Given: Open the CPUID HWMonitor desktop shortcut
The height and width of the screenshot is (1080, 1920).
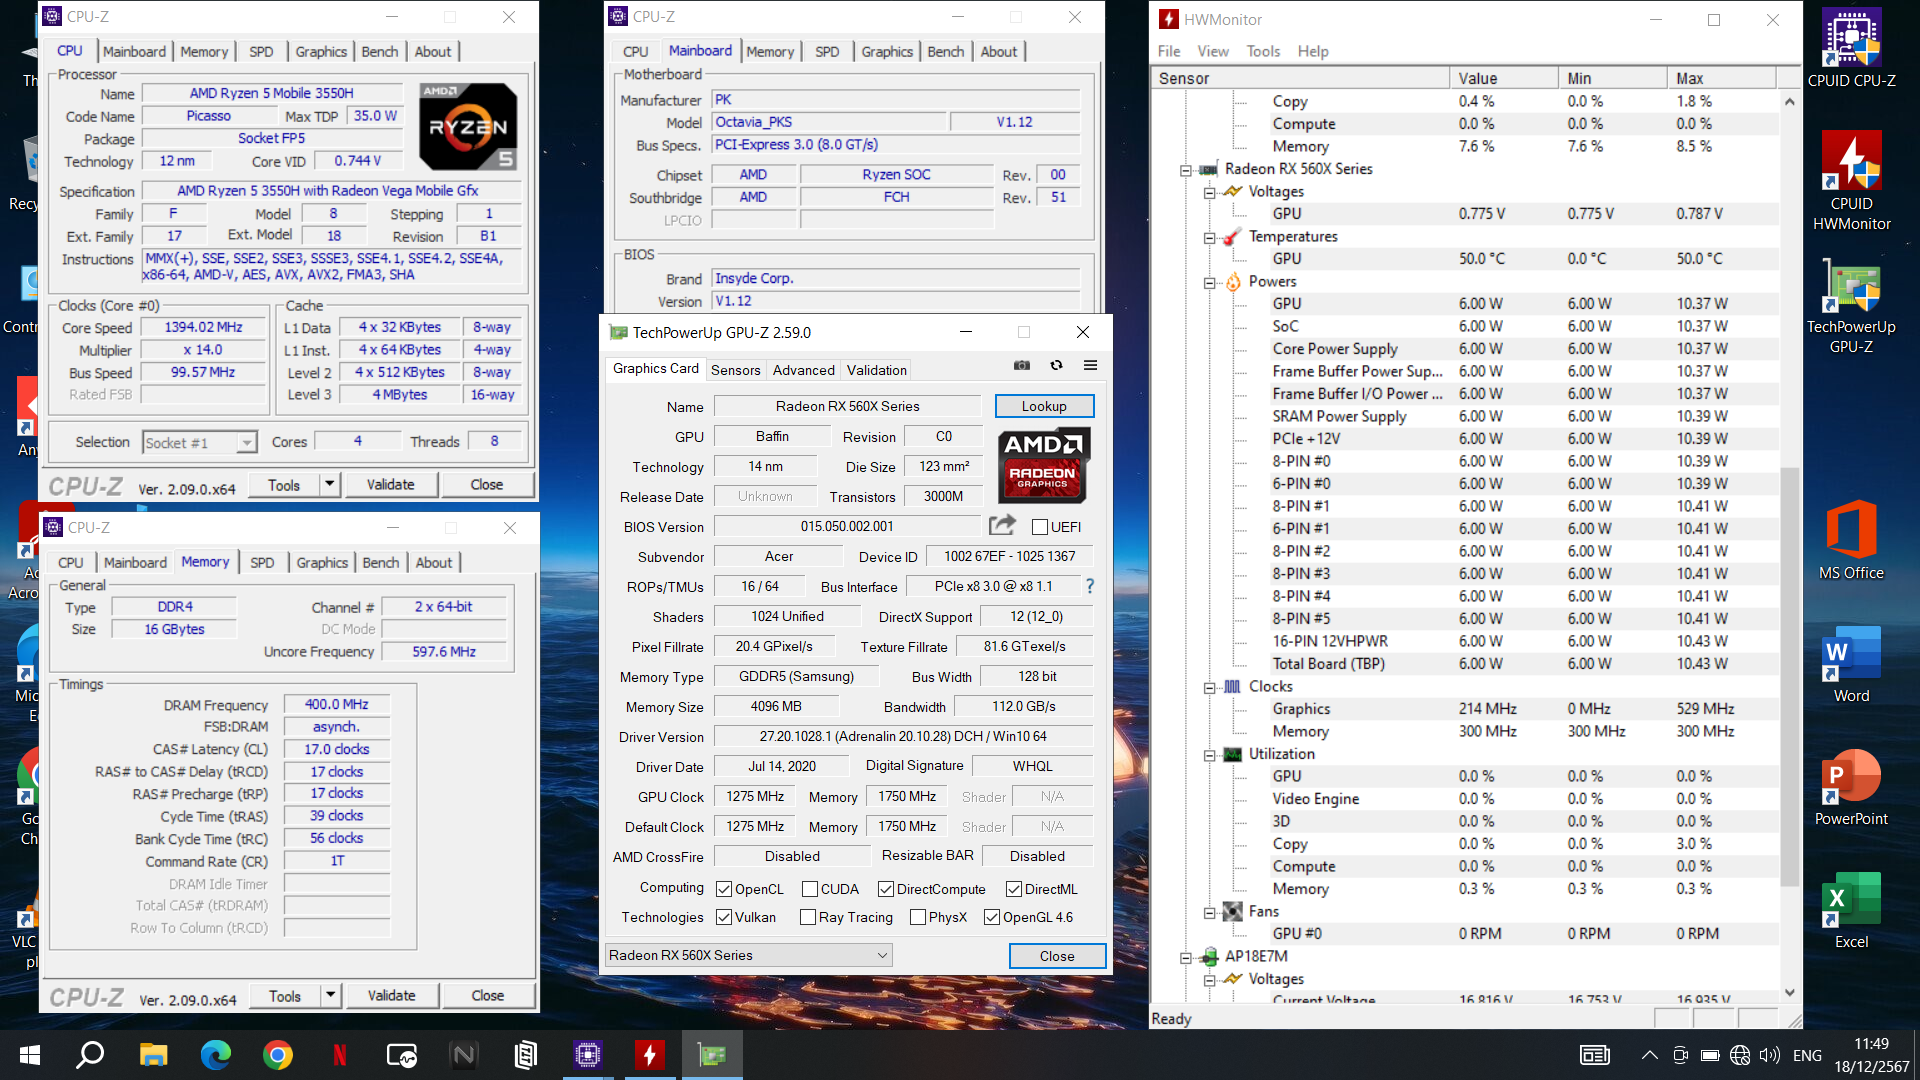Looking at the screenshot, I should (1851, 181).
